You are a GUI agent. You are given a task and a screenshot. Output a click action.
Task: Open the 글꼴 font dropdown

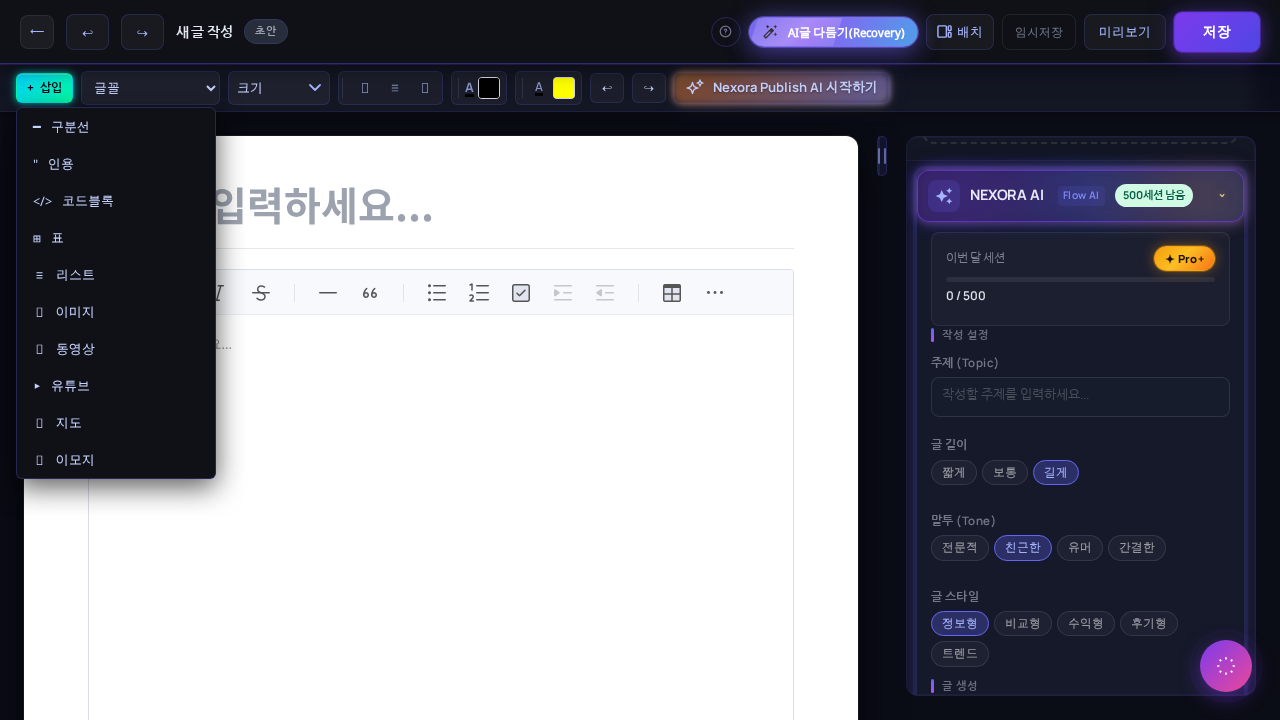150,88
